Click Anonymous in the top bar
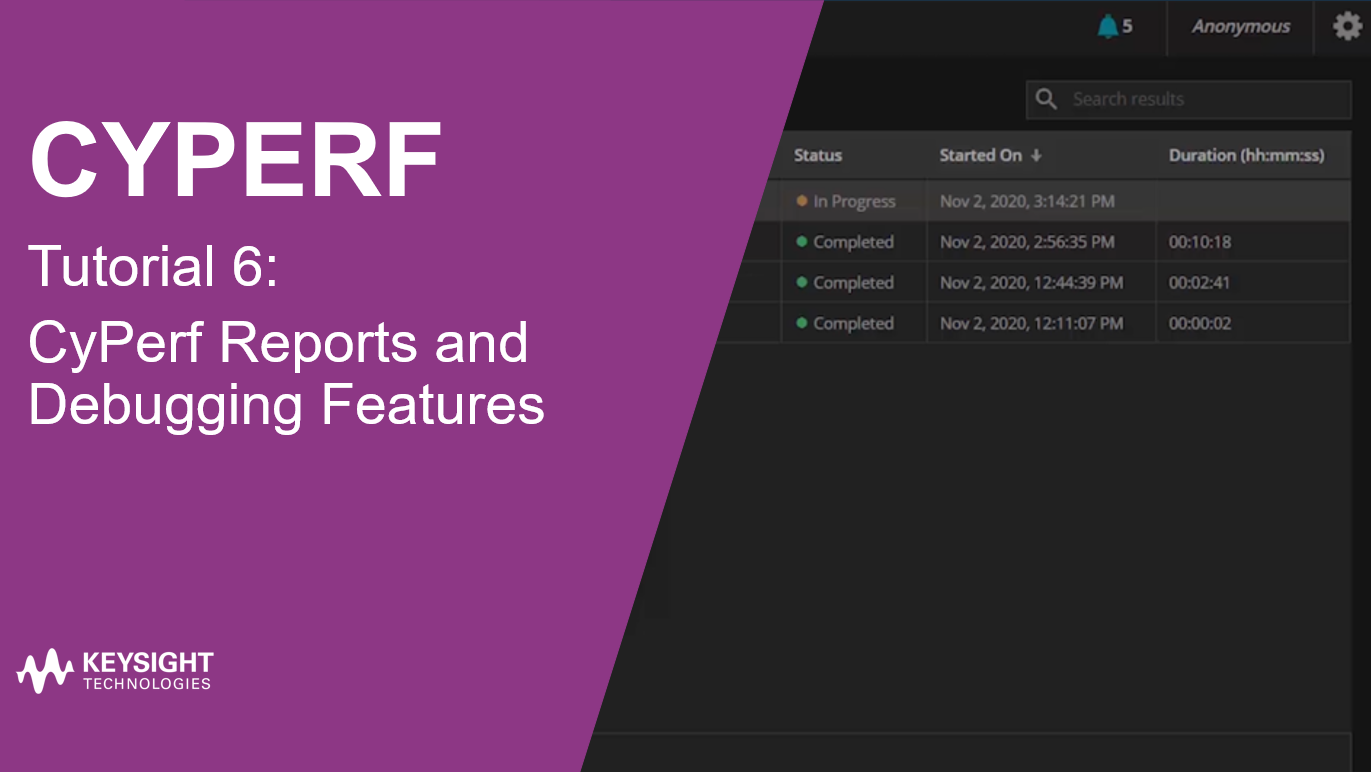This screenshot has width=1371, height=772. point(1239,27)
